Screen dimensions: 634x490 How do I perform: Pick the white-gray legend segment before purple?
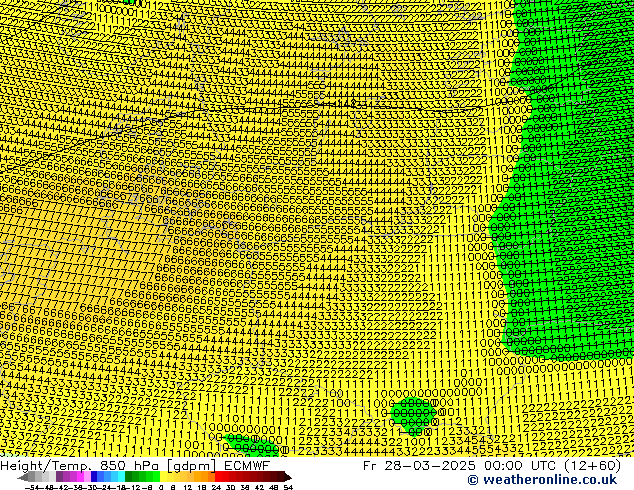coord(52,478)
